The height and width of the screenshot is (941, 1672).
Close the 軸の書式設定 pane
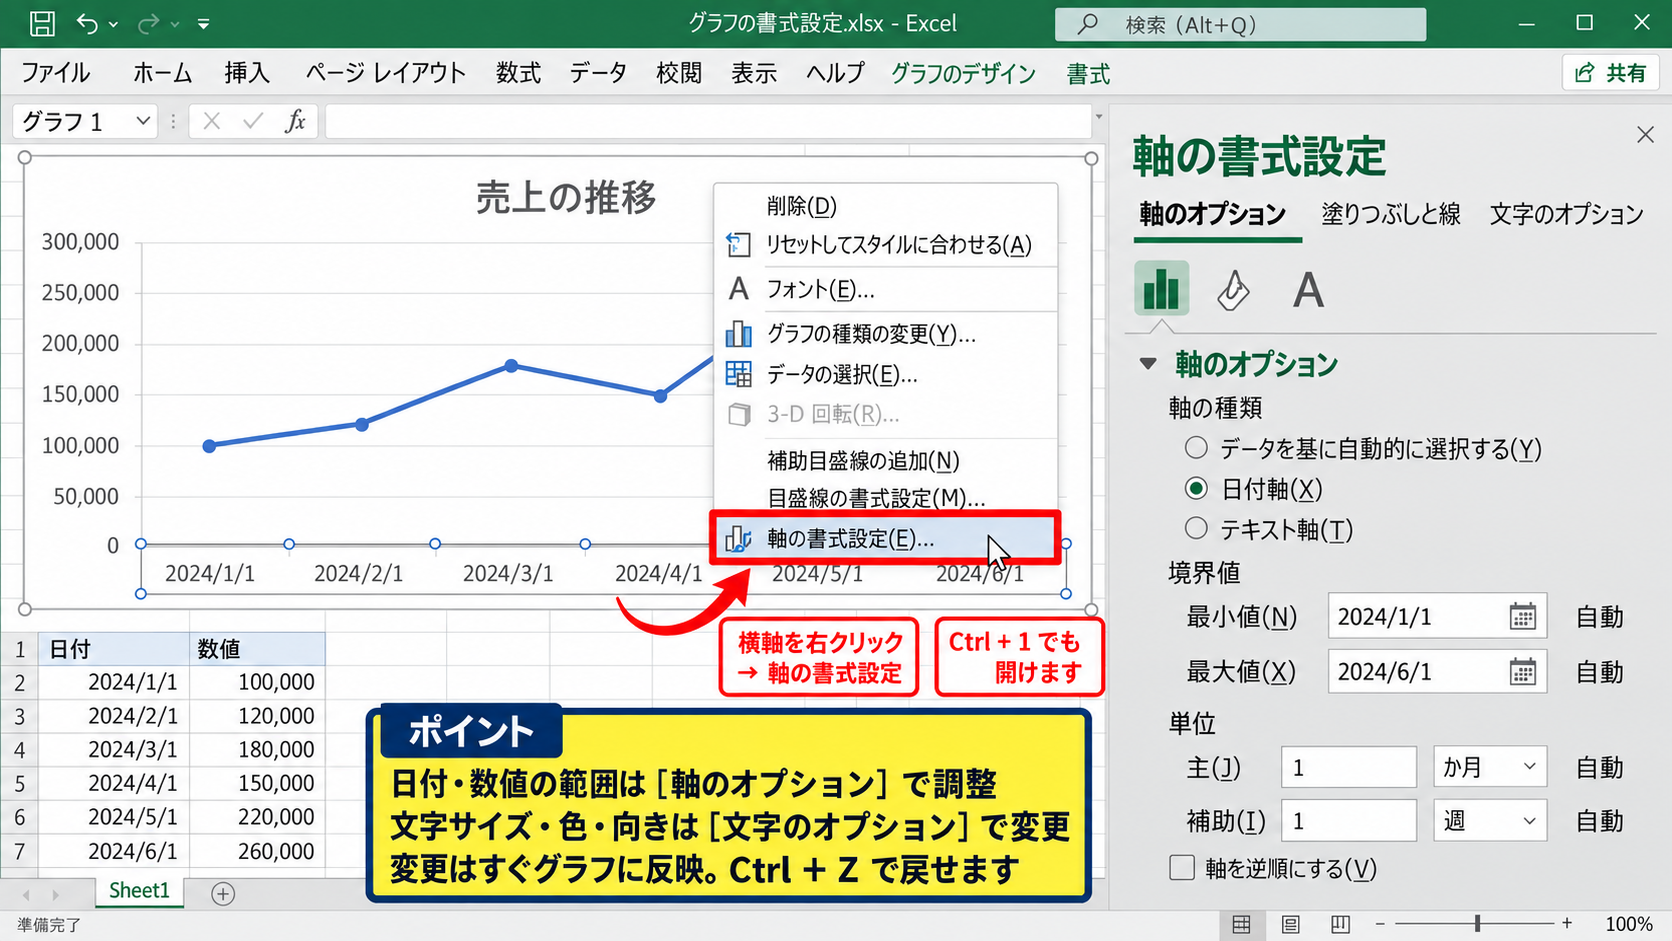[x=1645, y=135]
